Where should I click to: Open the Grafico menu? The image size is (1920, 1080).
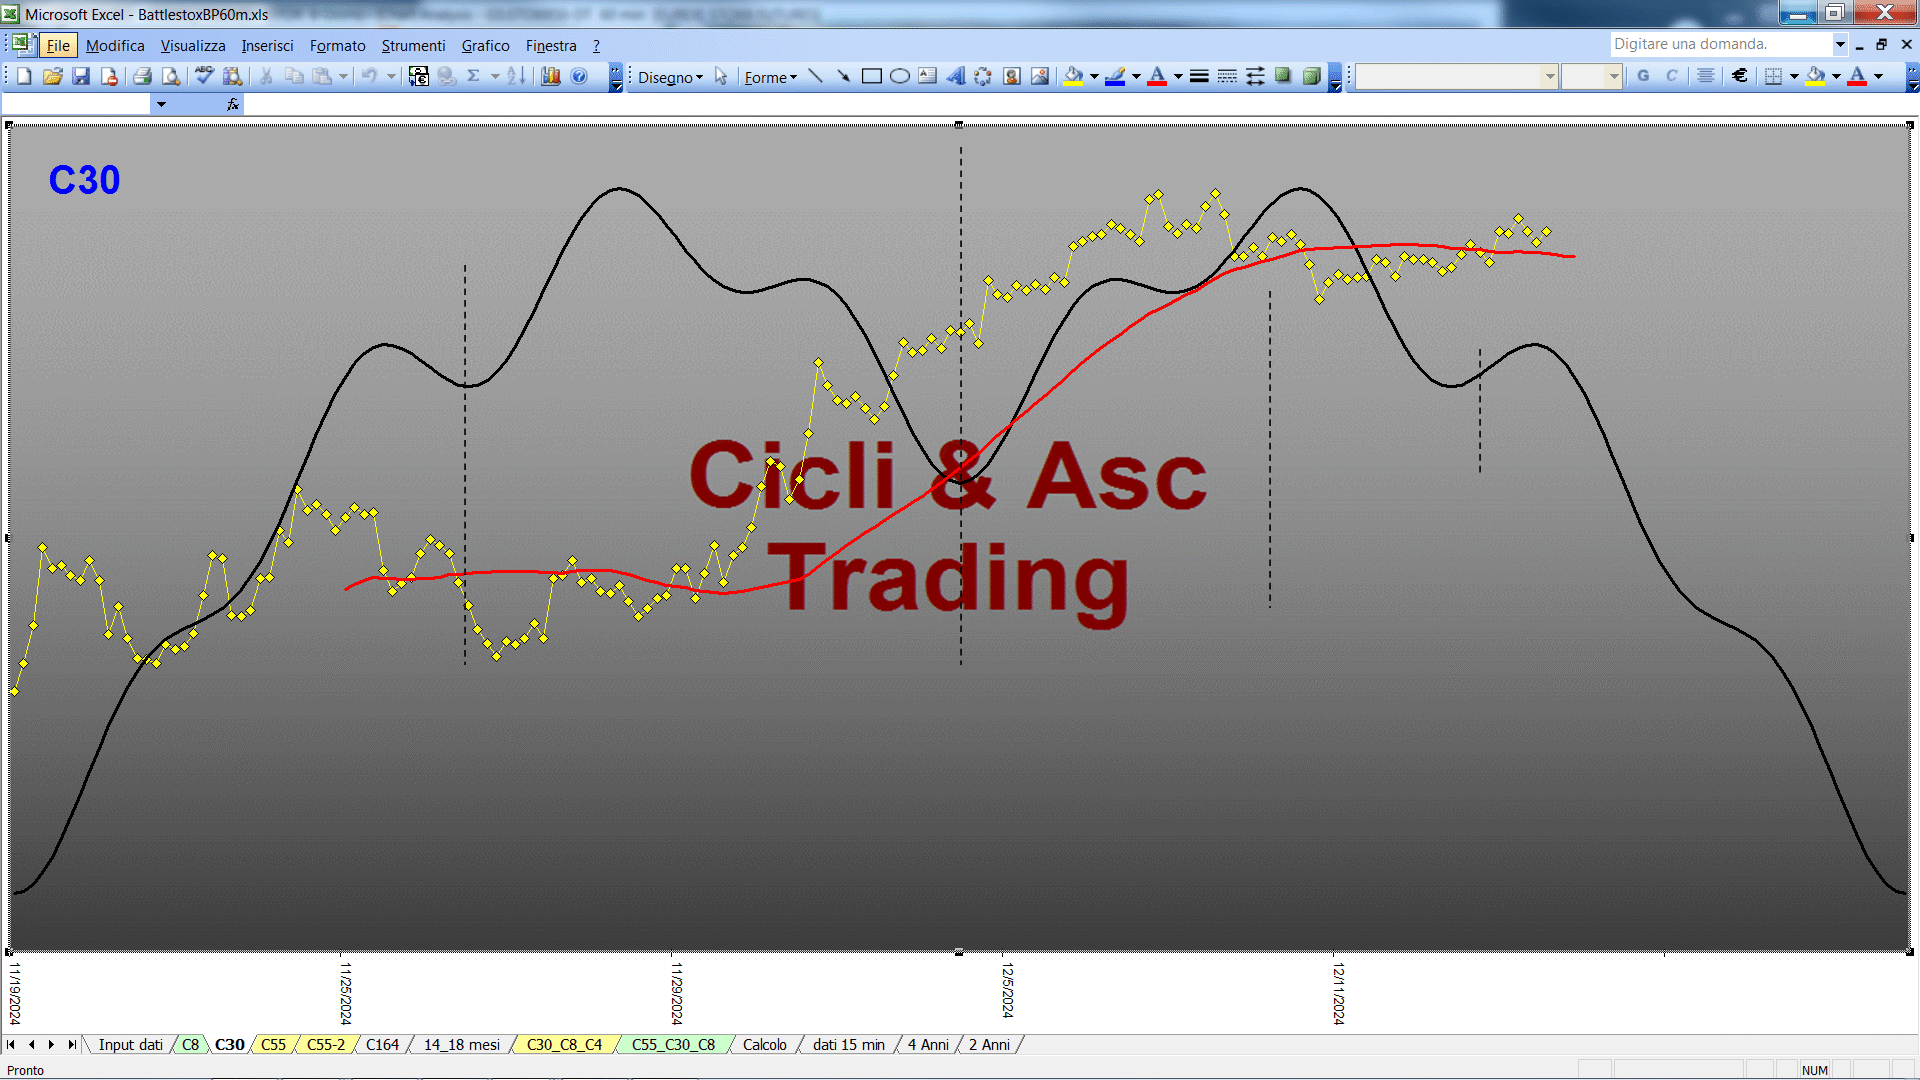pyautogui.click(x=485, y=46)
